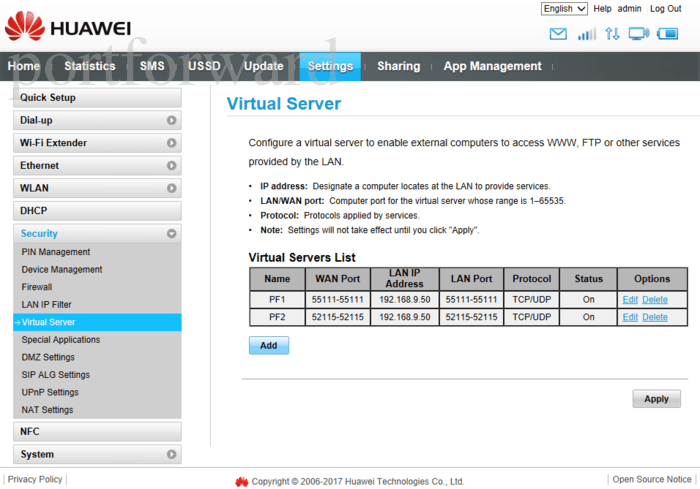Open the Sharing tab
This screenshot has width=700, height=489.
coord(398,66)
